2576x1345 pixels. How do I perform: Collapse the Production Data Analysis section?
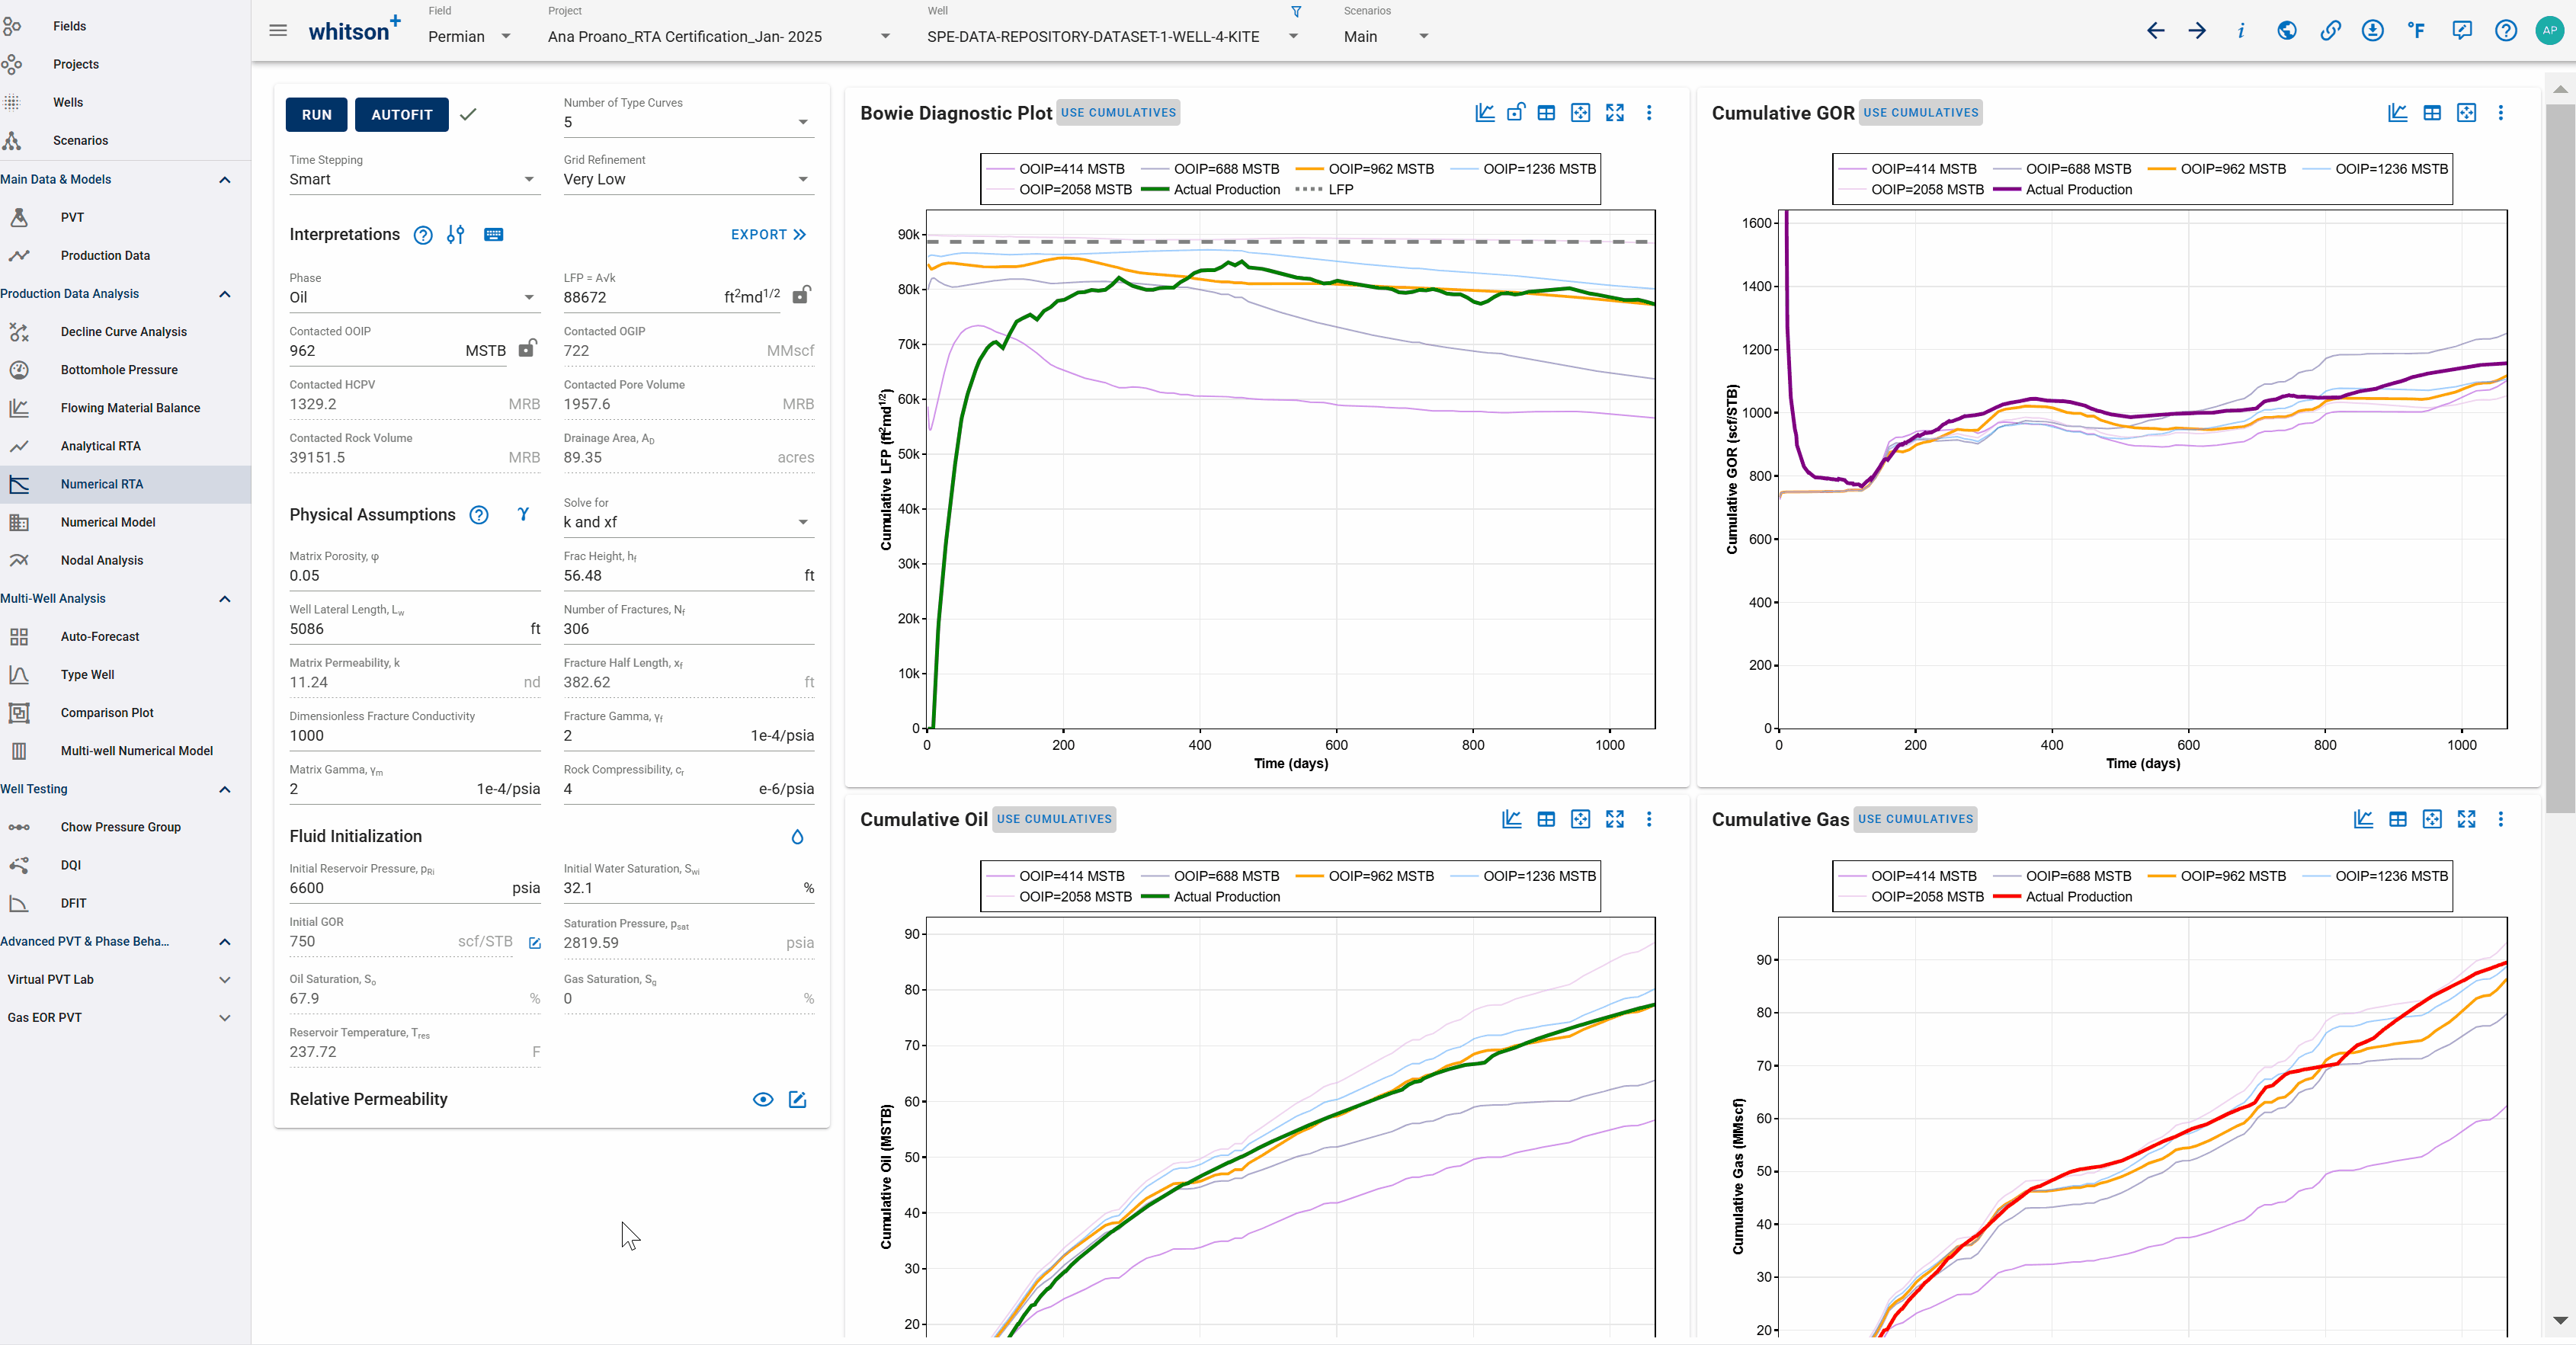225,294
